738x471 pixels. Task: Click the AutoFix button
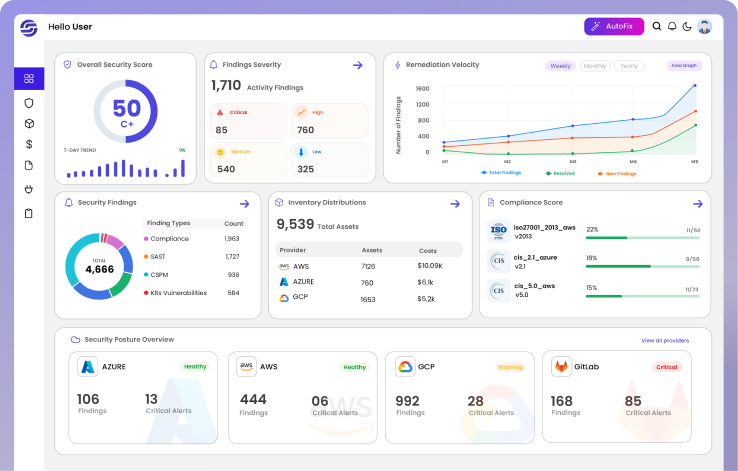pyautogui.click(x=614, y=26)
